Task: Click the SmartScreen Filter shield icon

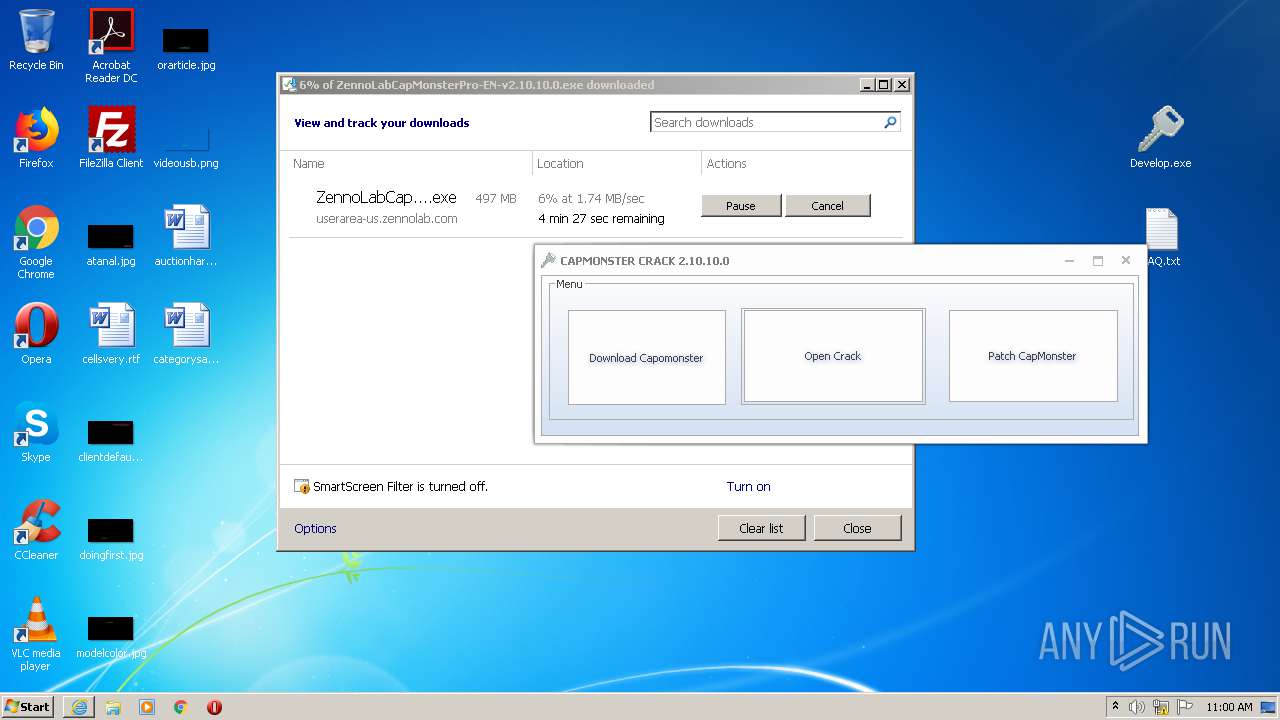Action: 302,487
